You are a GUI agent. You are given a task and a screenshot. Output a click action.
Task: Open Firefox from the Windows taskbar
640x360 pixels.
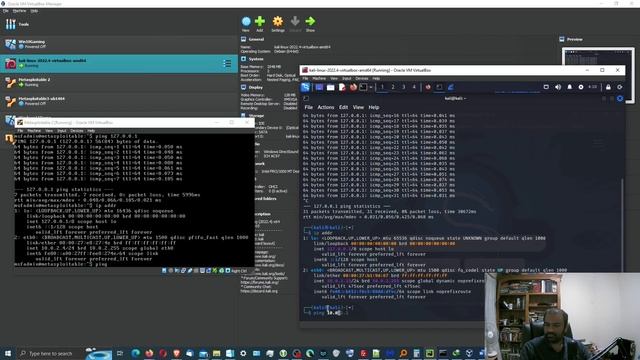(149, 353)
